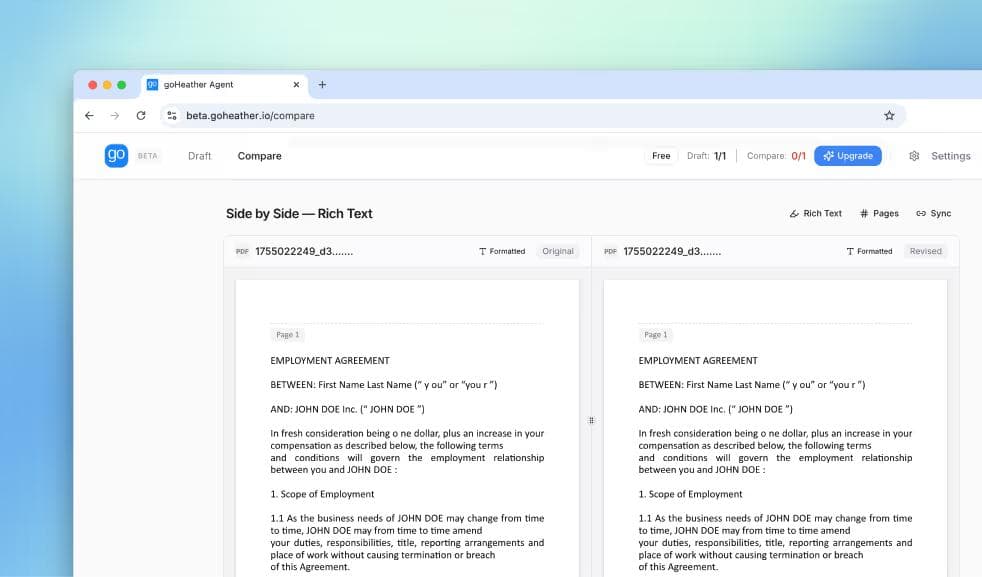982x577 pixels.
Task: Click the Upgrade button
Action: point(847,156)
